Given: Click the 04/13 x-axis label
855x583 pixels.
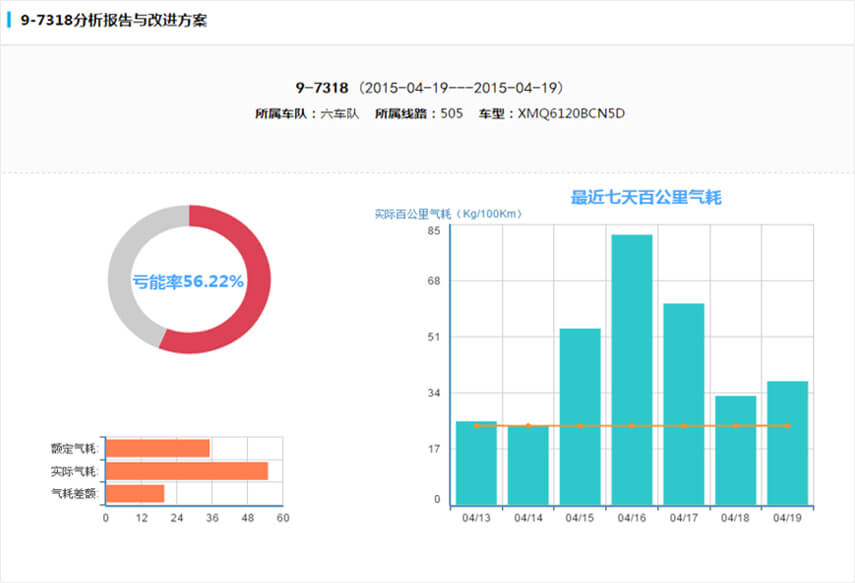Looking at the screenshot, I should pyautogui.click(x=476, y=518).
